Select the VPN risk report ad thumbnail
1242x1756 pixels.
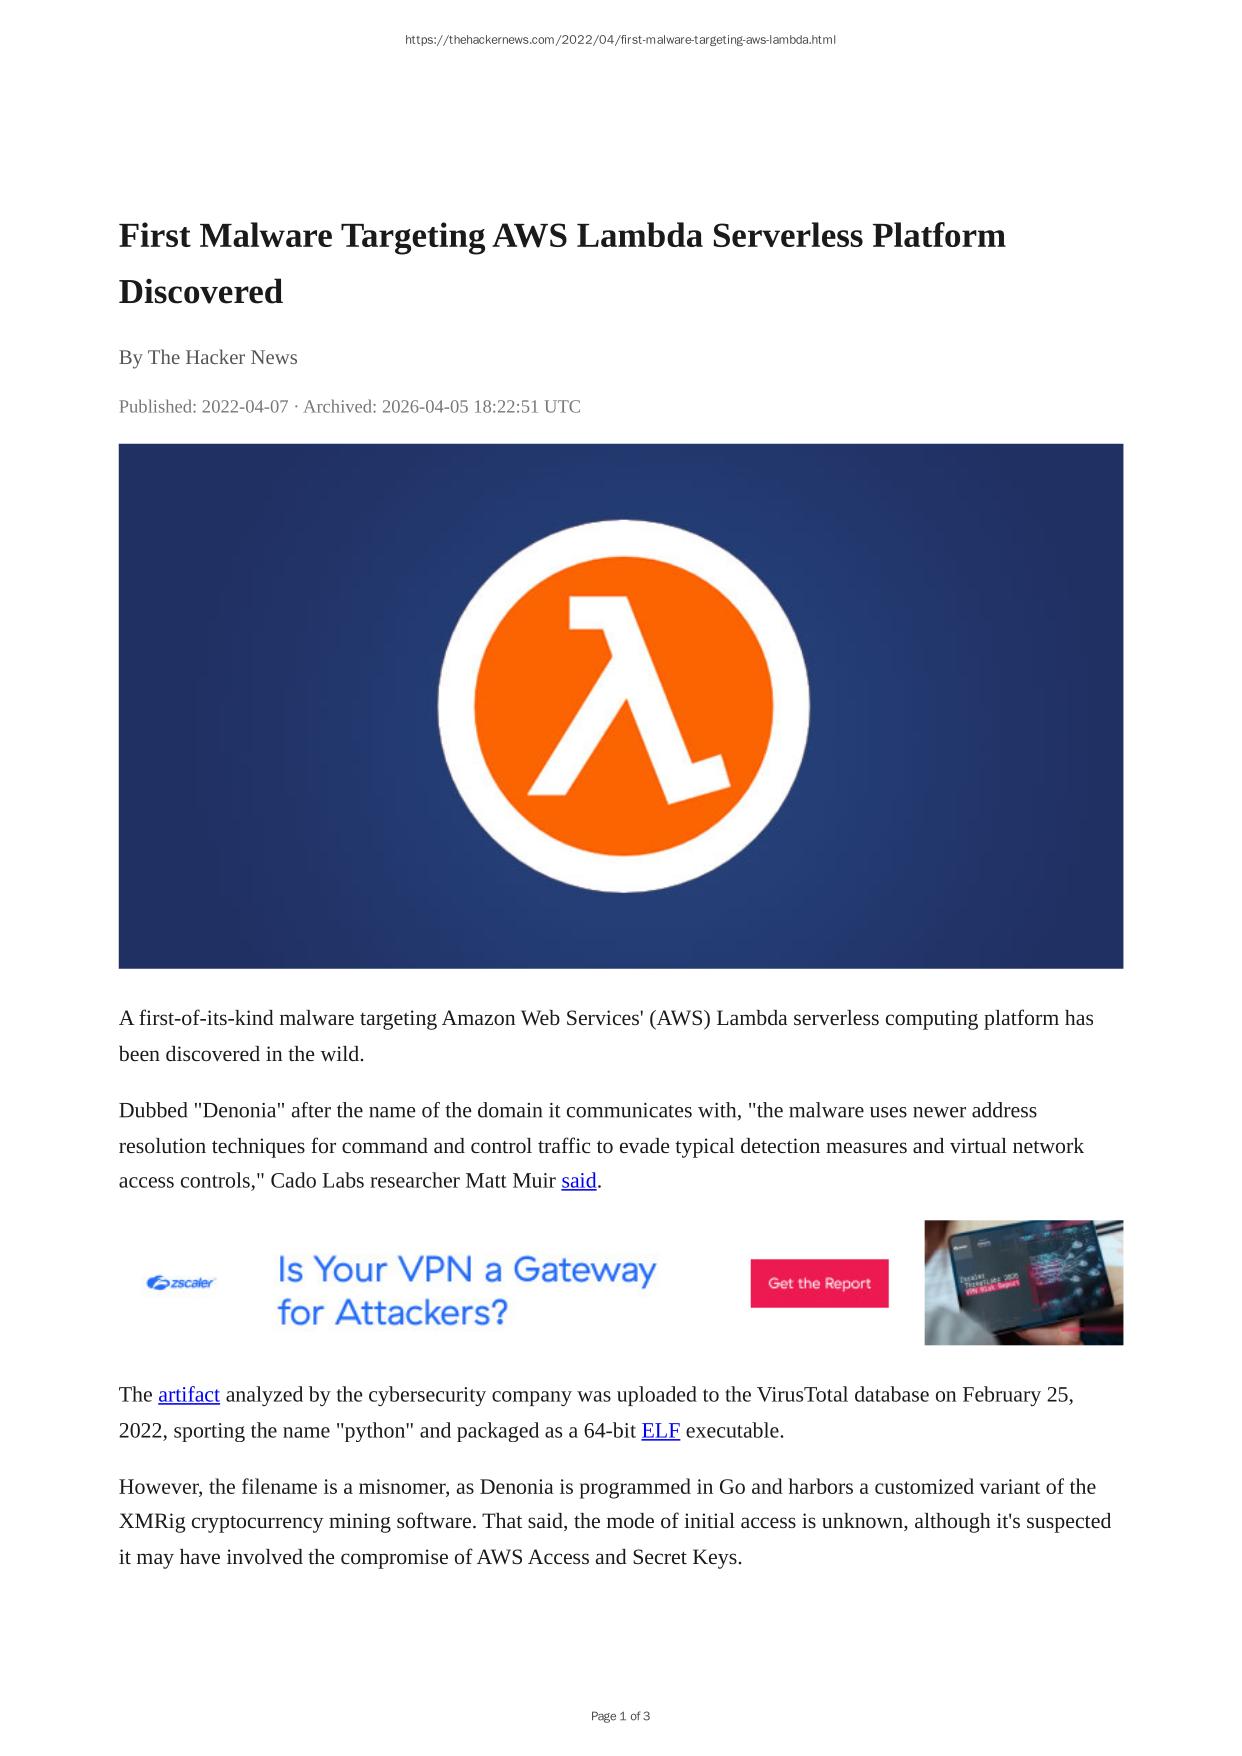(1023, 1282)
